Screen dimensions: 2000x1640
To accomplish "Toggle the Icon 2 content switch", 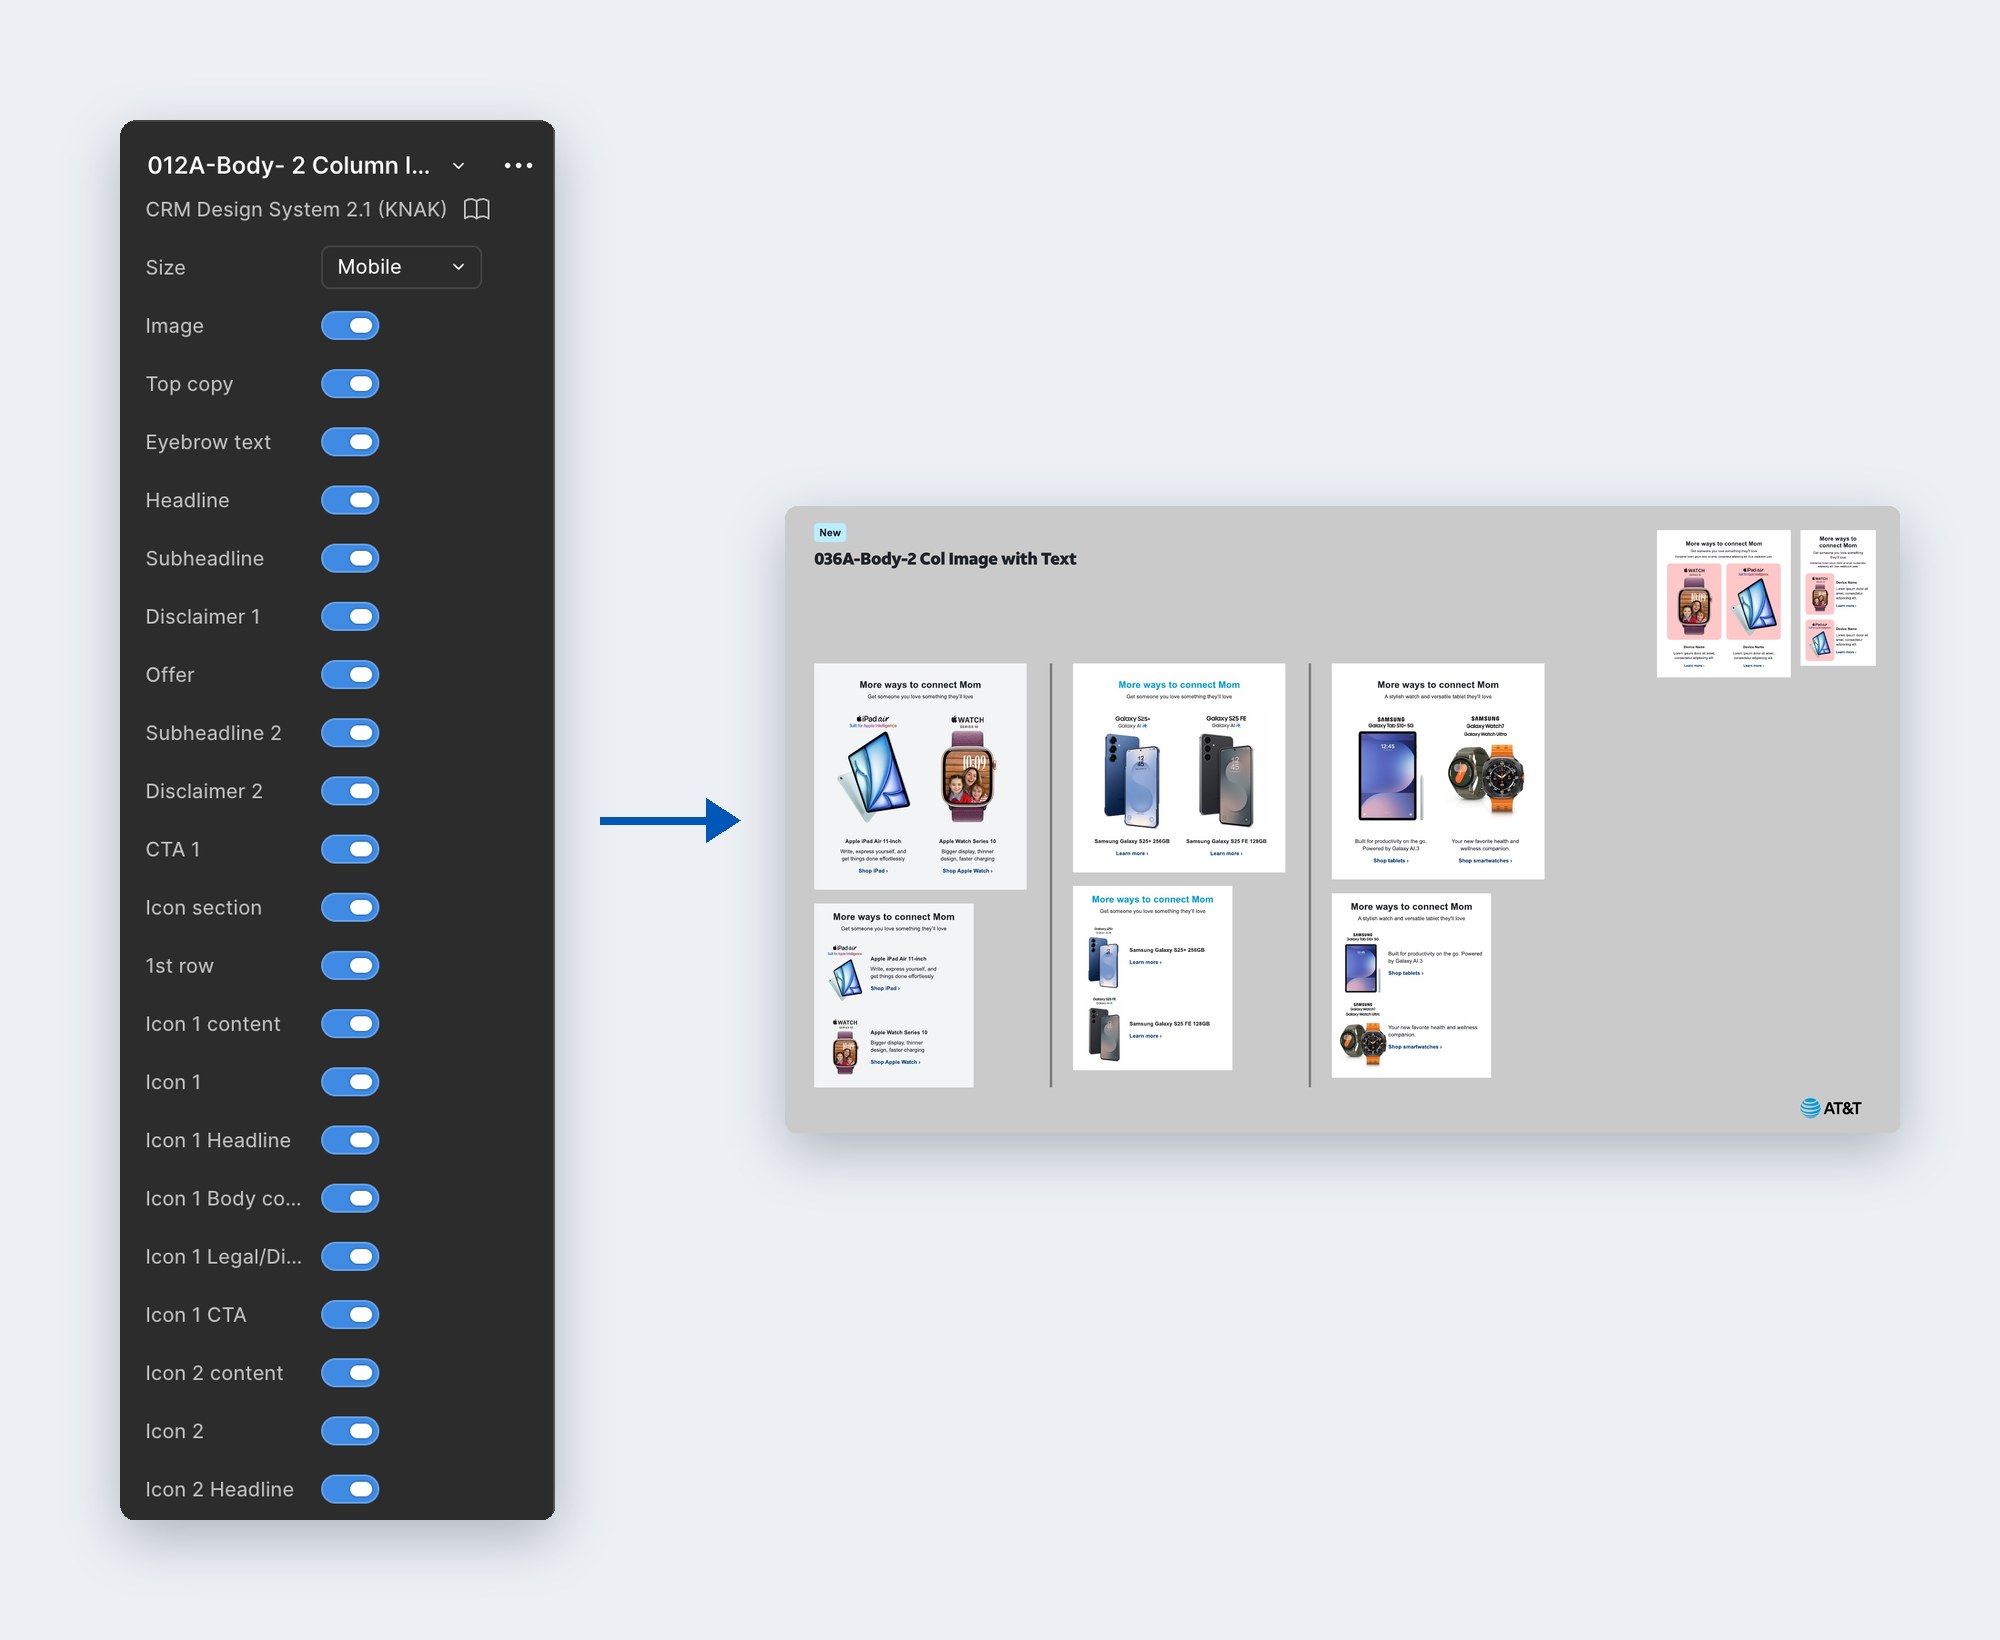I will coord(350,1373).
